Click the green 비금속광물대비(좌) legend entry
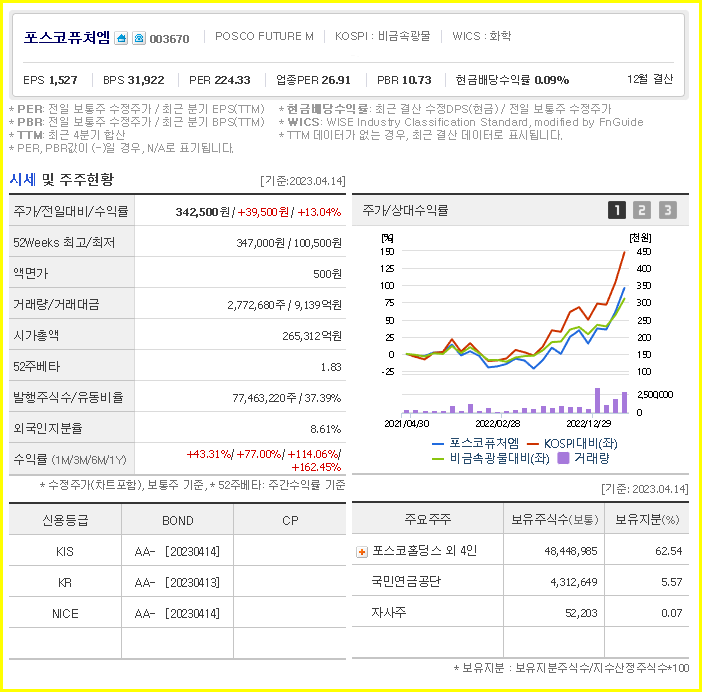This screenshot has width=702, height=692. (490, 458)
